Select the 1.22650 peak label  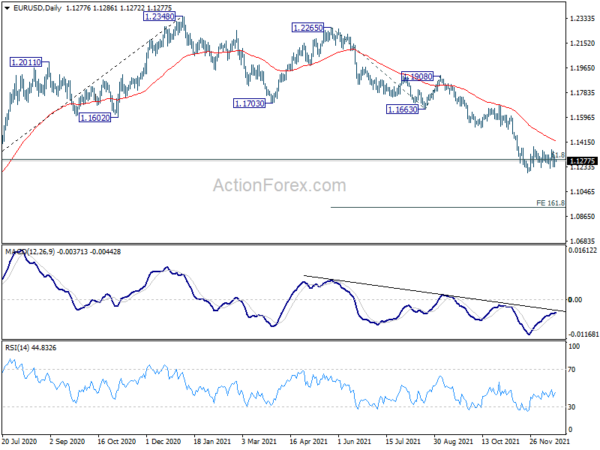click(x=308, y=28)
